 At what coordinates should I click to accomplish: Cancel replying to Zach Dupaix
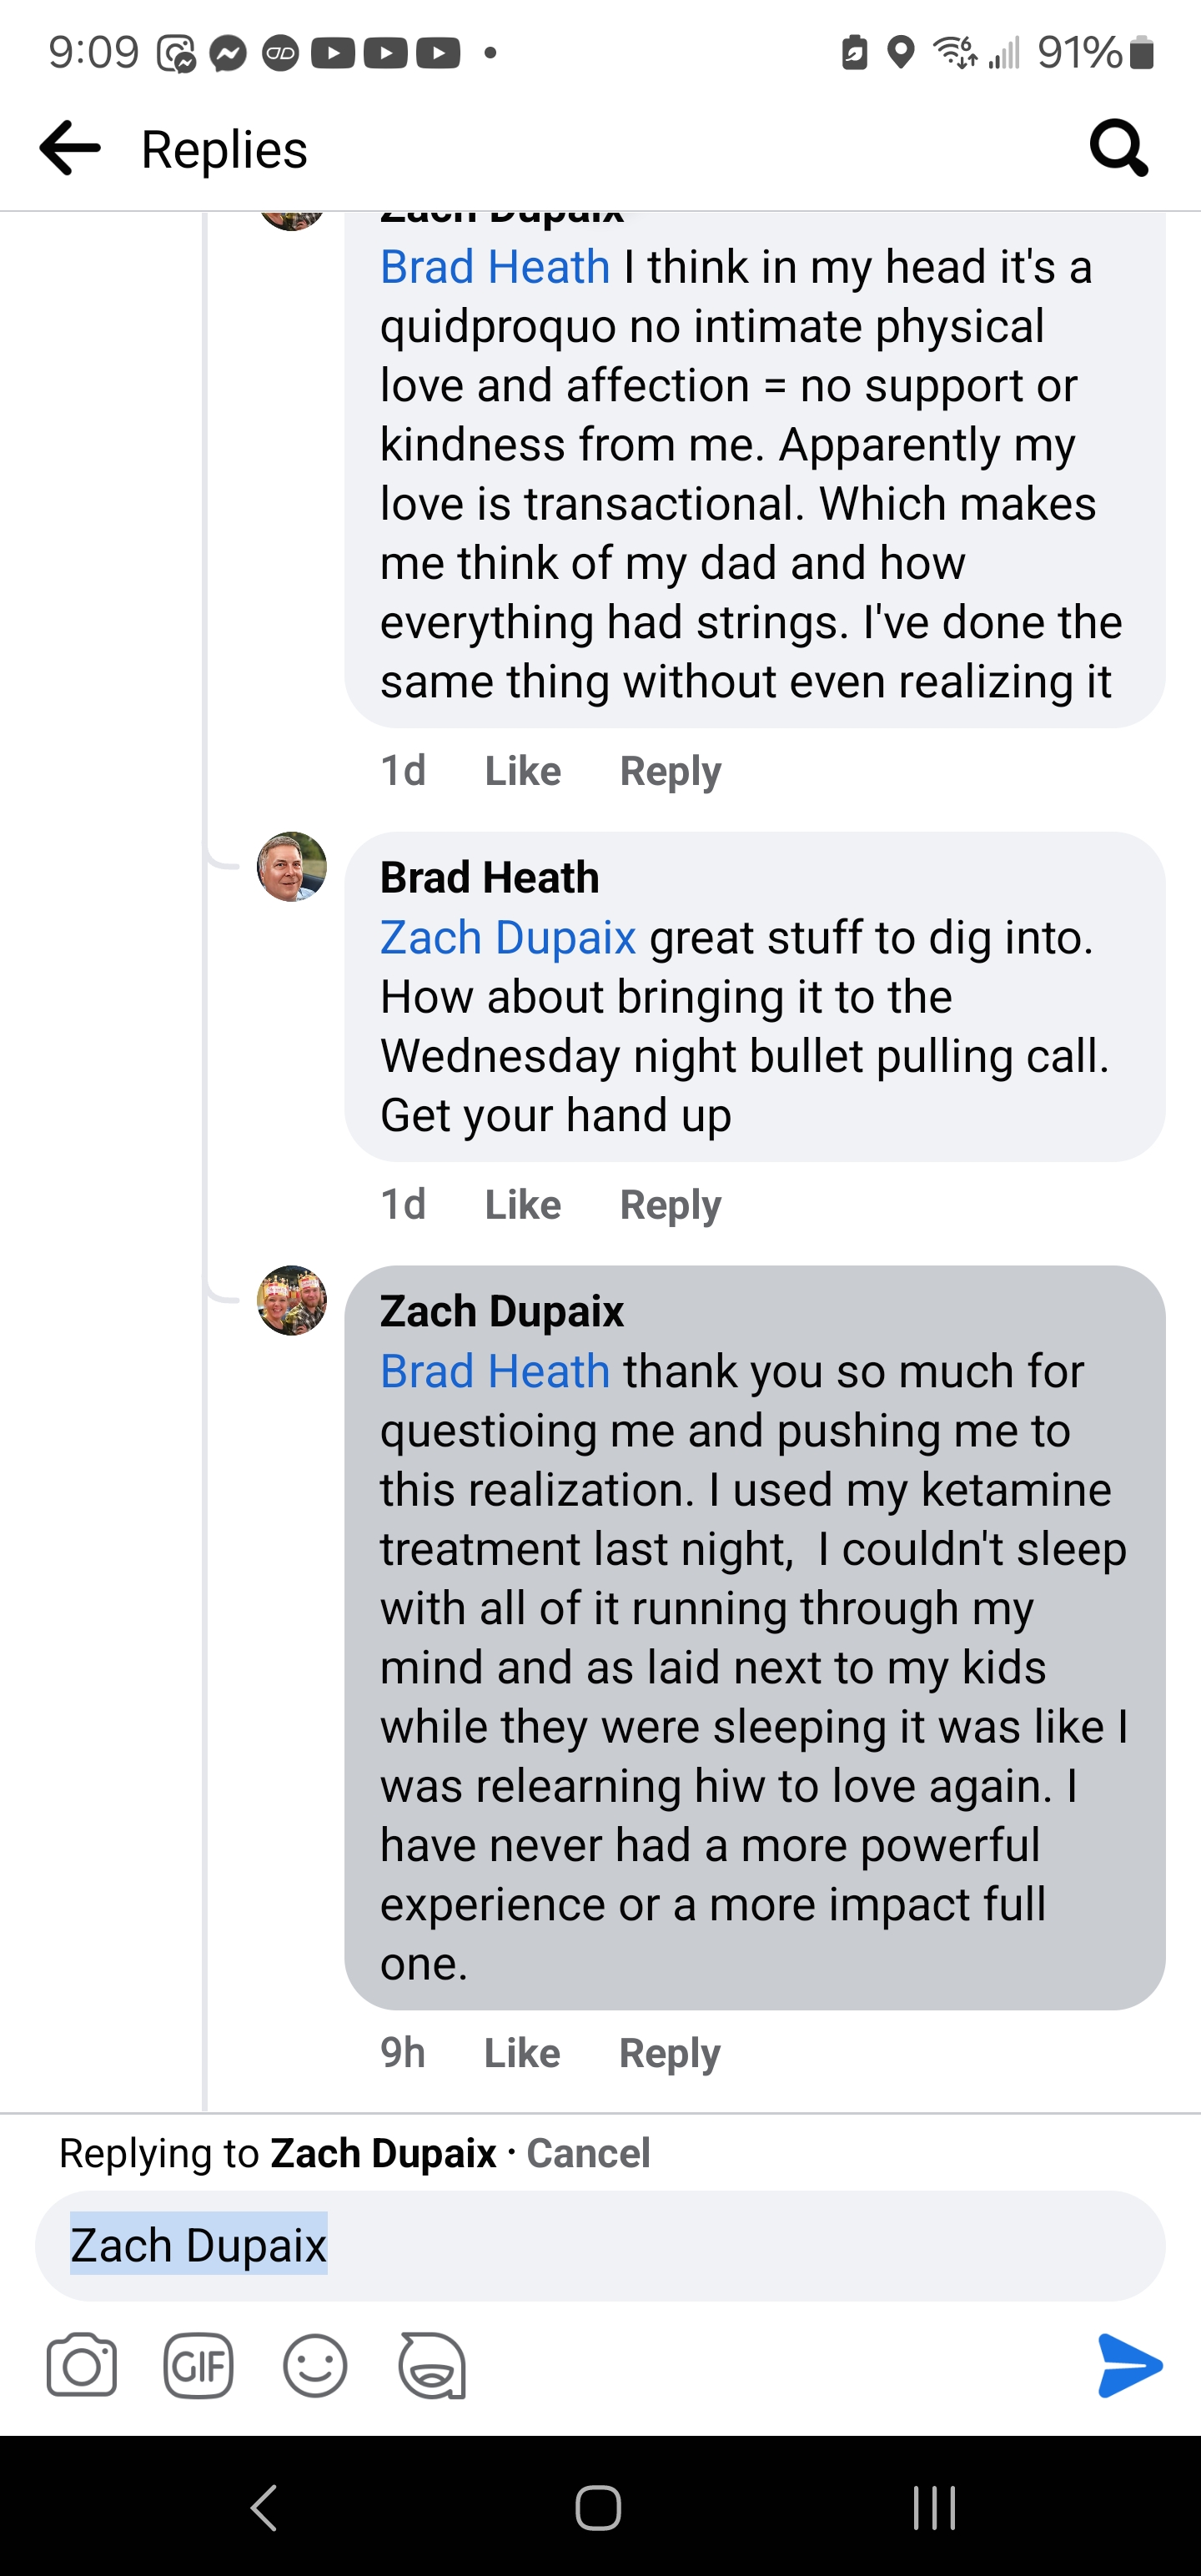click(x=588, y=2153)
